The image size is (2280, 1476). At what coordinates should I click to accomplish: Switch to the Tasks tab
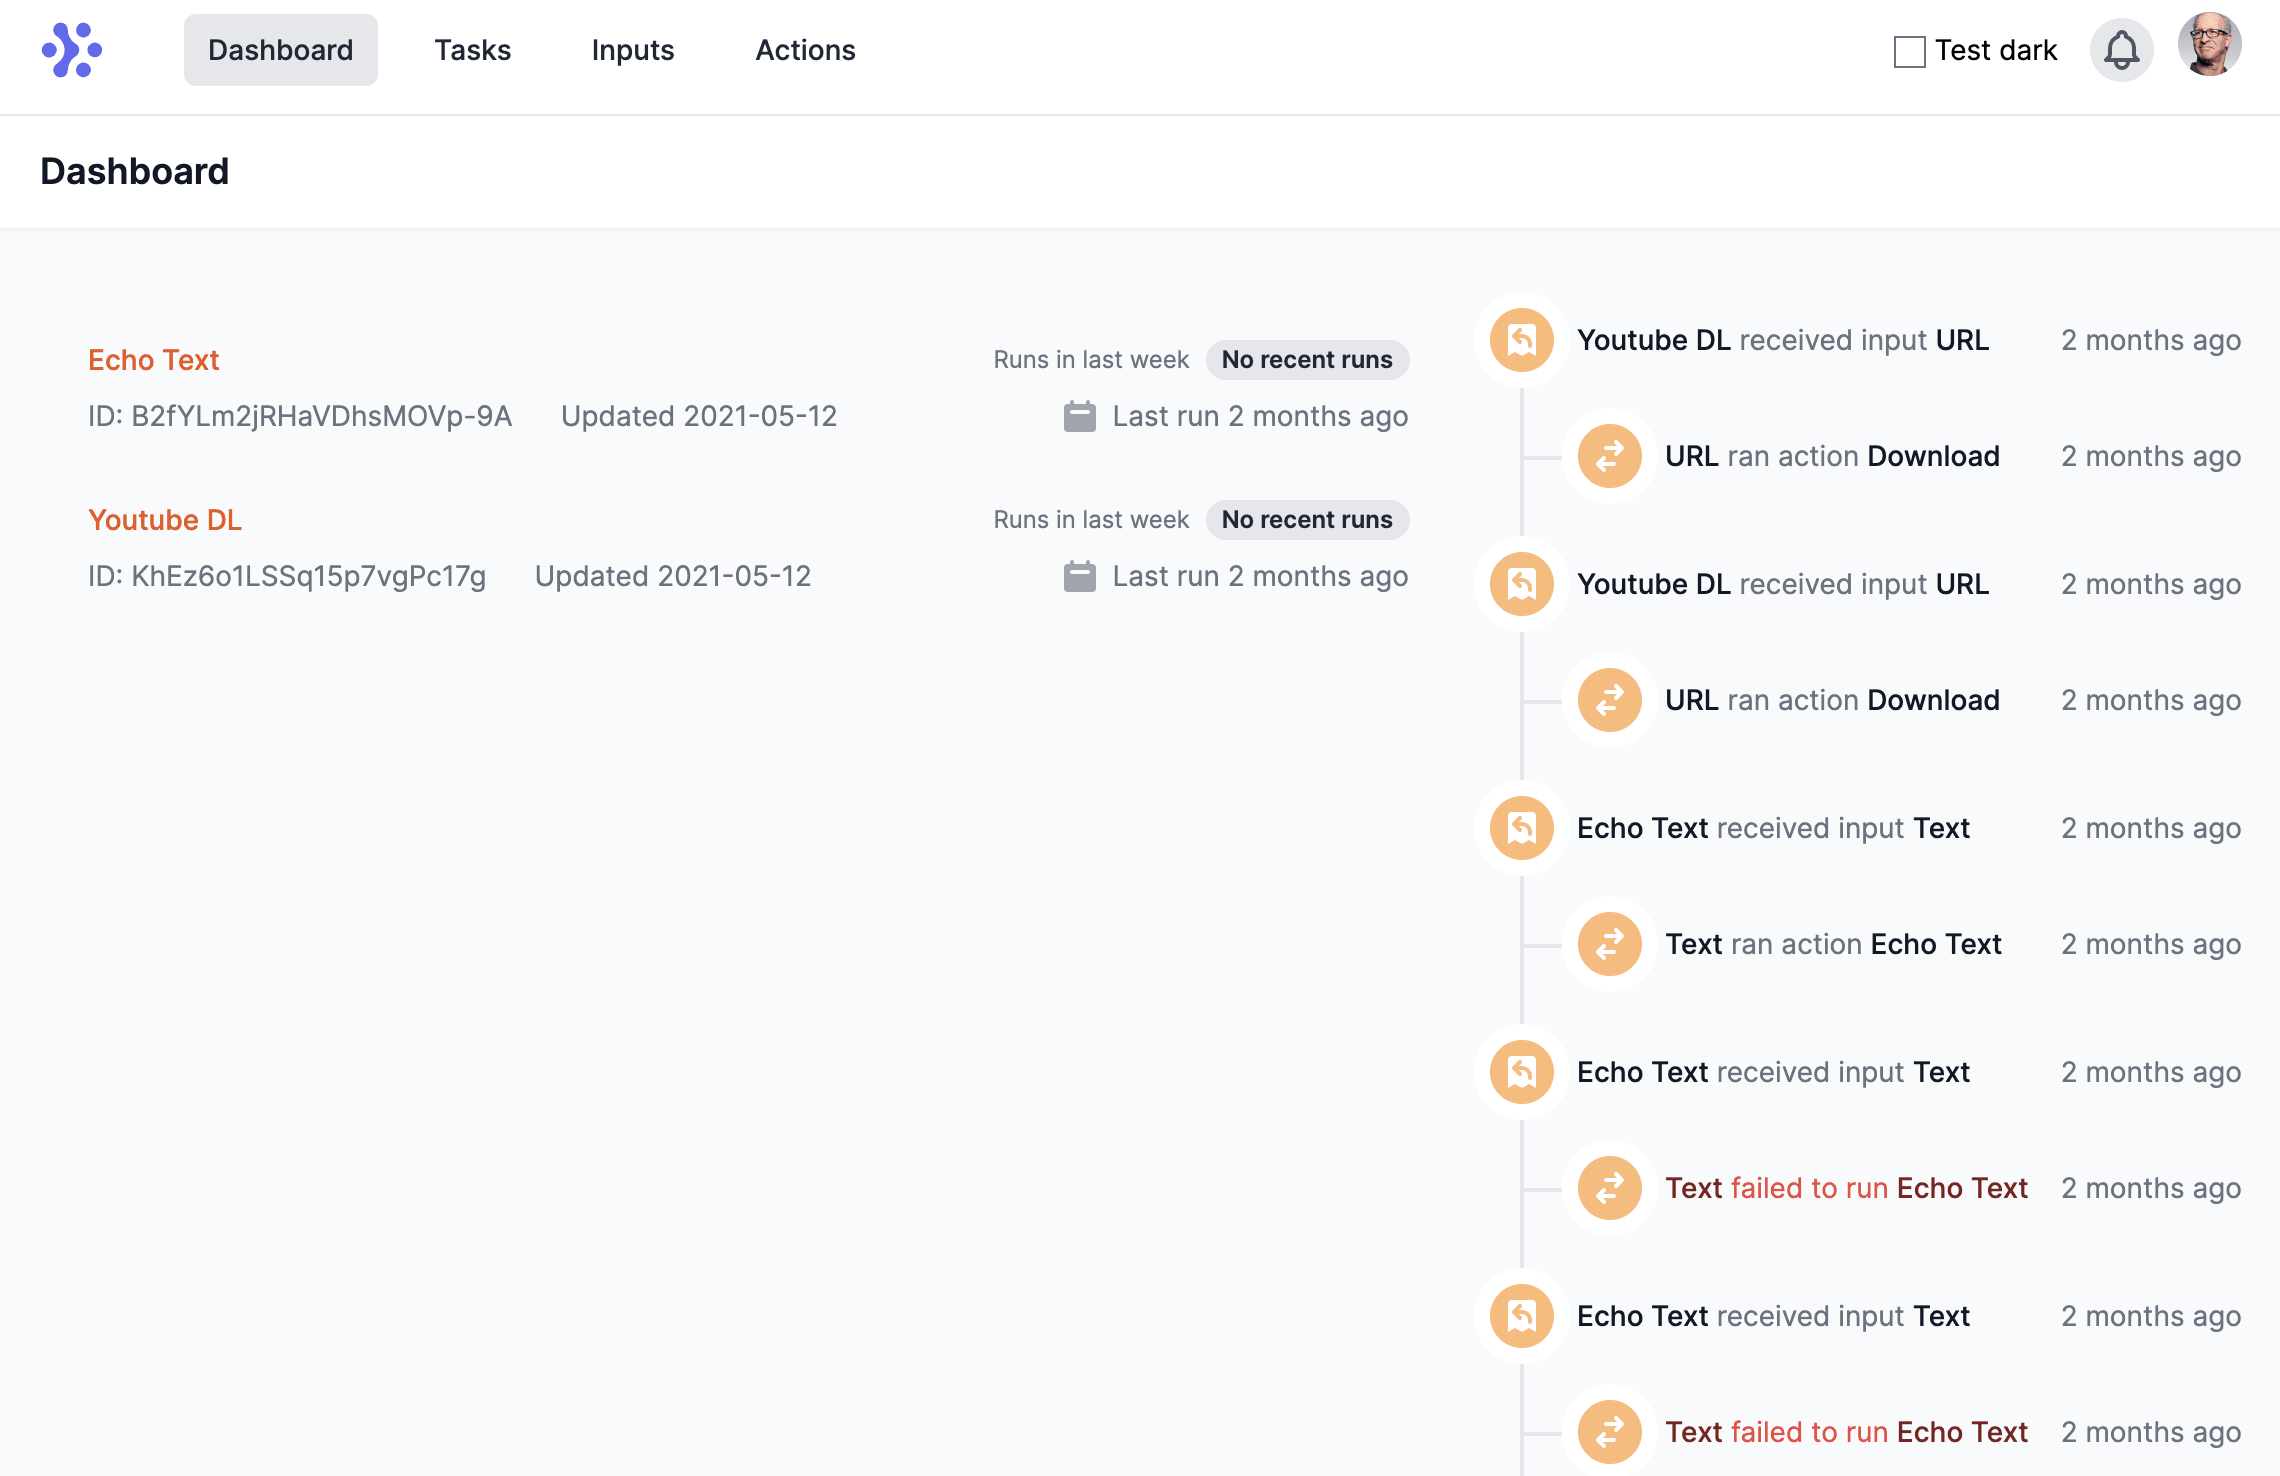[472, 50]
